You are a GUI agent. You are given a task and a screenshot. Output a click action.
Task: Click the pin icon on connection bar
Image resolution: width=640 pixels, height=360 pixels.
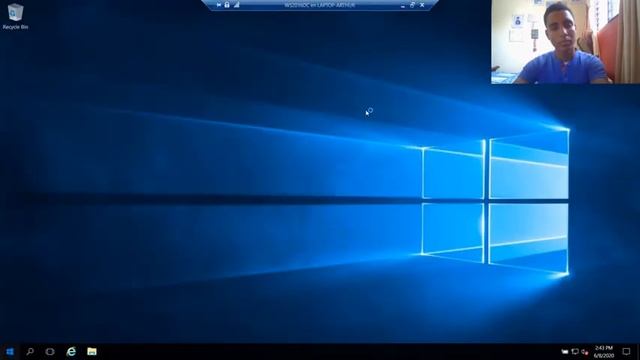tap(219, 5)
